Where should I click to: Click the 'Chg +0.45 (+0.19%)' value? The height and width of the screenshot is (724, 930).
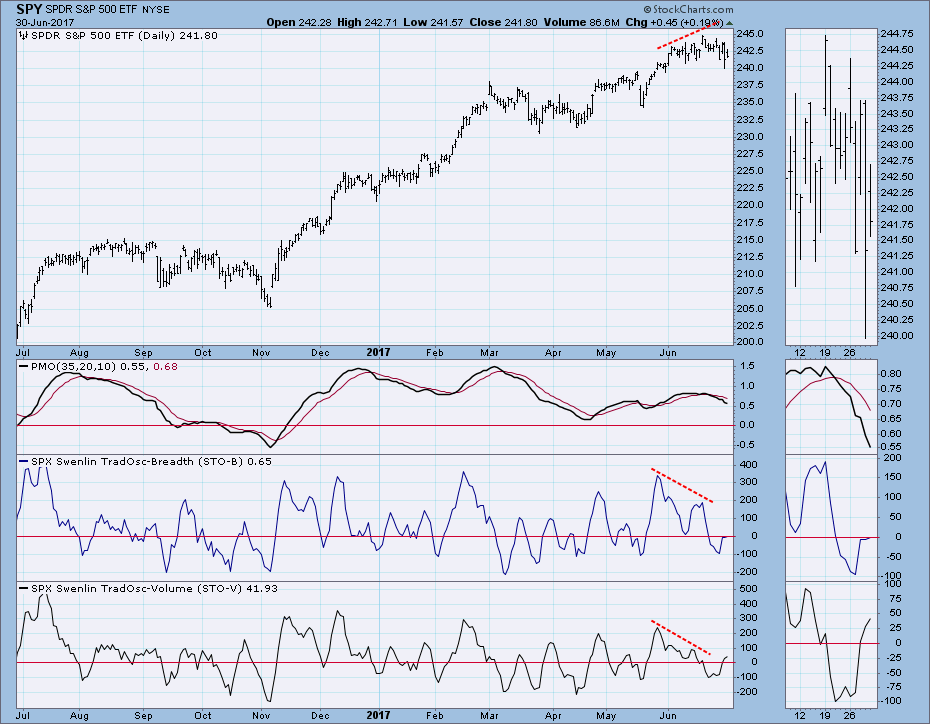pos(674,23)
